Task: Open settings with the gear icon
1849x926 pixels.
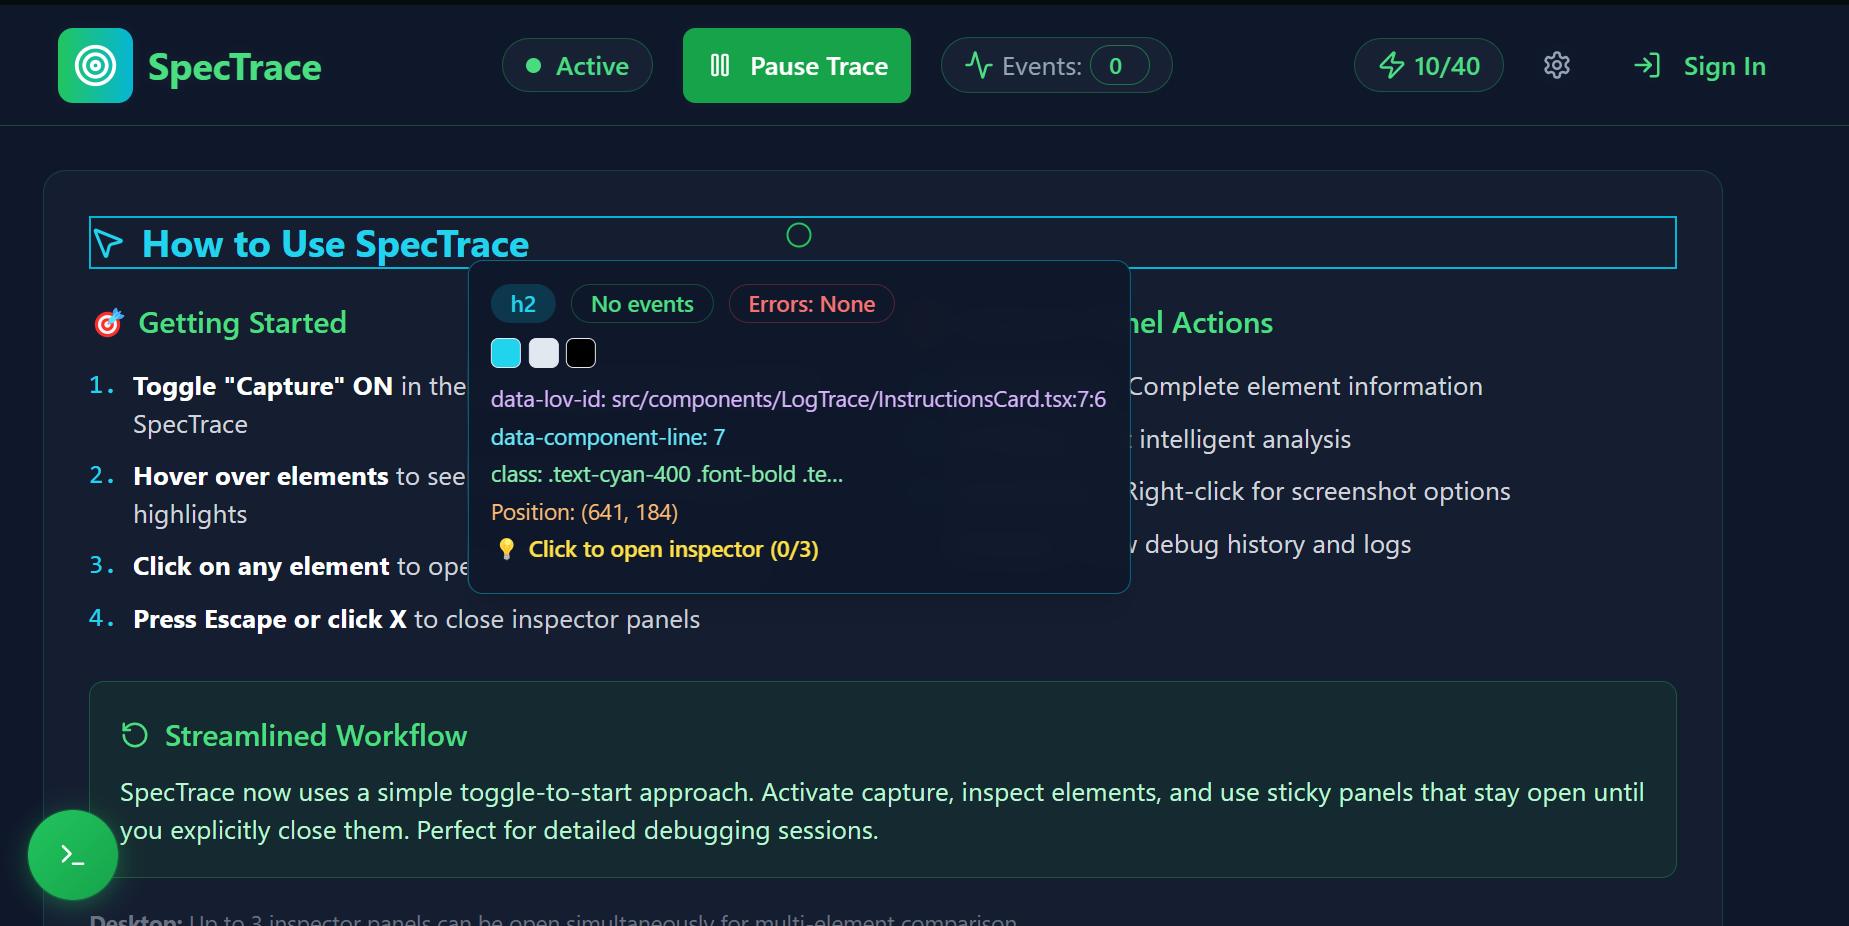Action: click(x=1557, y=66)
